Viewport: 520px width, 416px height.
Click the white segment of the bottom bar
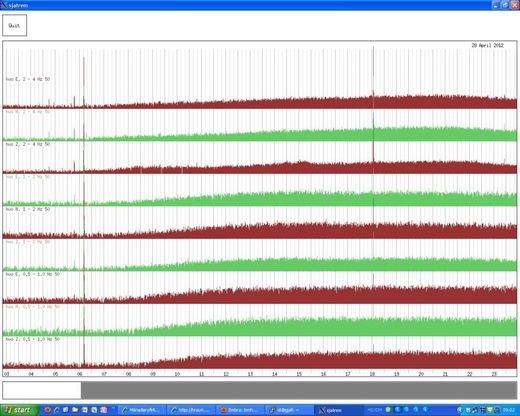point(42,390)
